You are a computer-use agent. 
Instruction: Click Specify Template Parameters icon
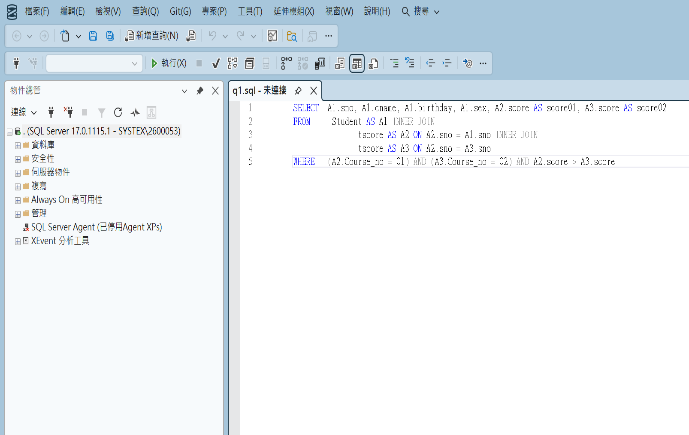[468, 64]
